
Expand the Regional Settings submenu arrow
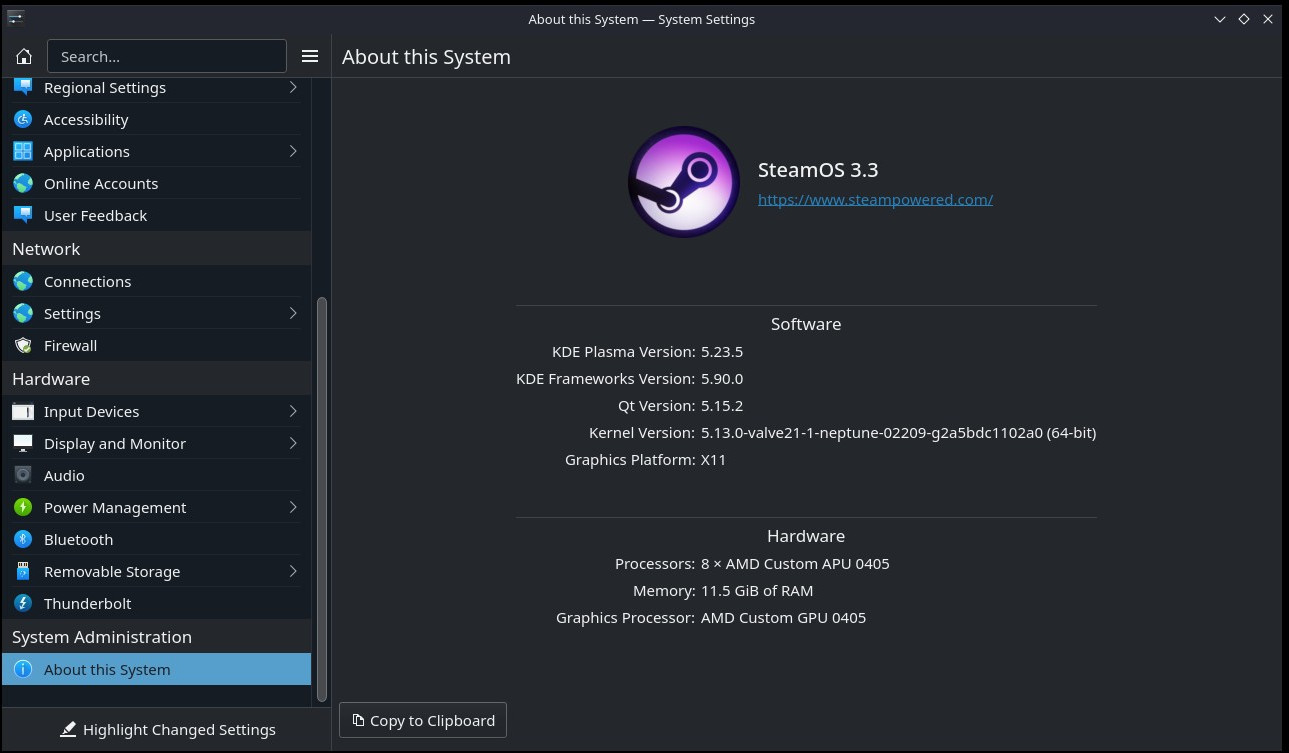pyautogui.click(x=293, y=87)
